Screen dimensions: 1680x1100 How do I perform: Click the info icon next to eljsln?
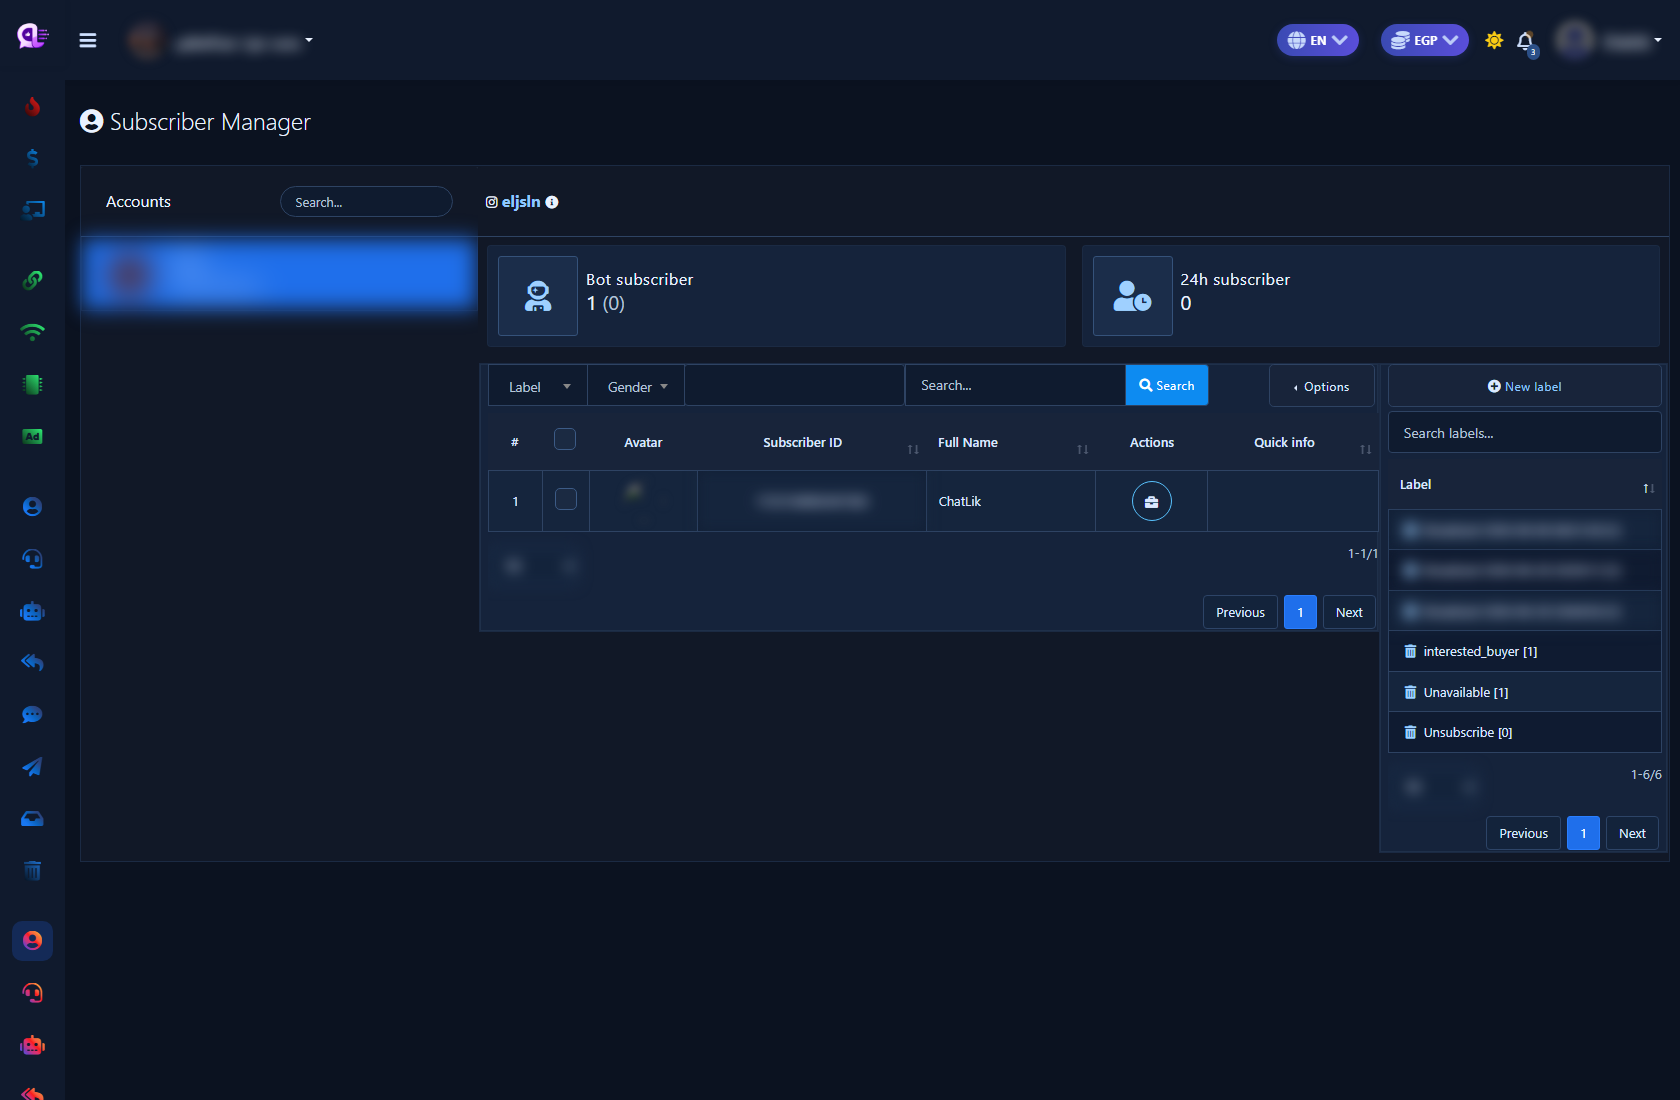click(552, 202)
